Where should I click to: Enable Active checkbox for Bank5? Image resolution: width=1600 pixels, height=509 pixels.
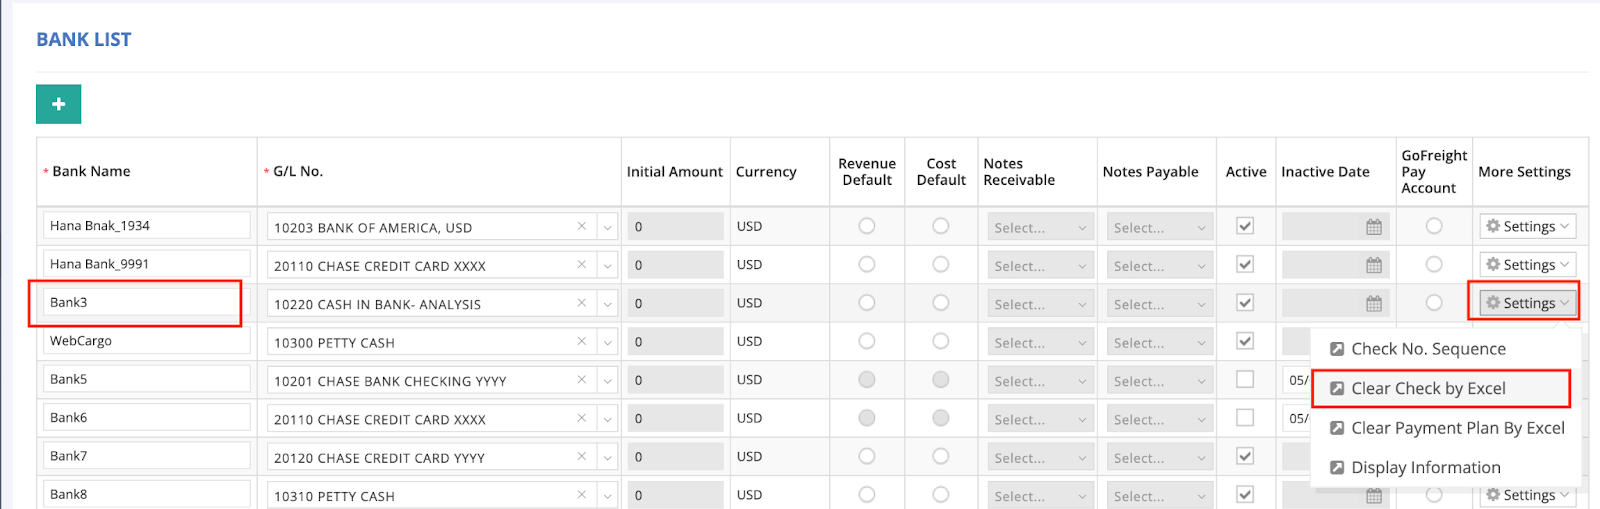[1245, 379]
